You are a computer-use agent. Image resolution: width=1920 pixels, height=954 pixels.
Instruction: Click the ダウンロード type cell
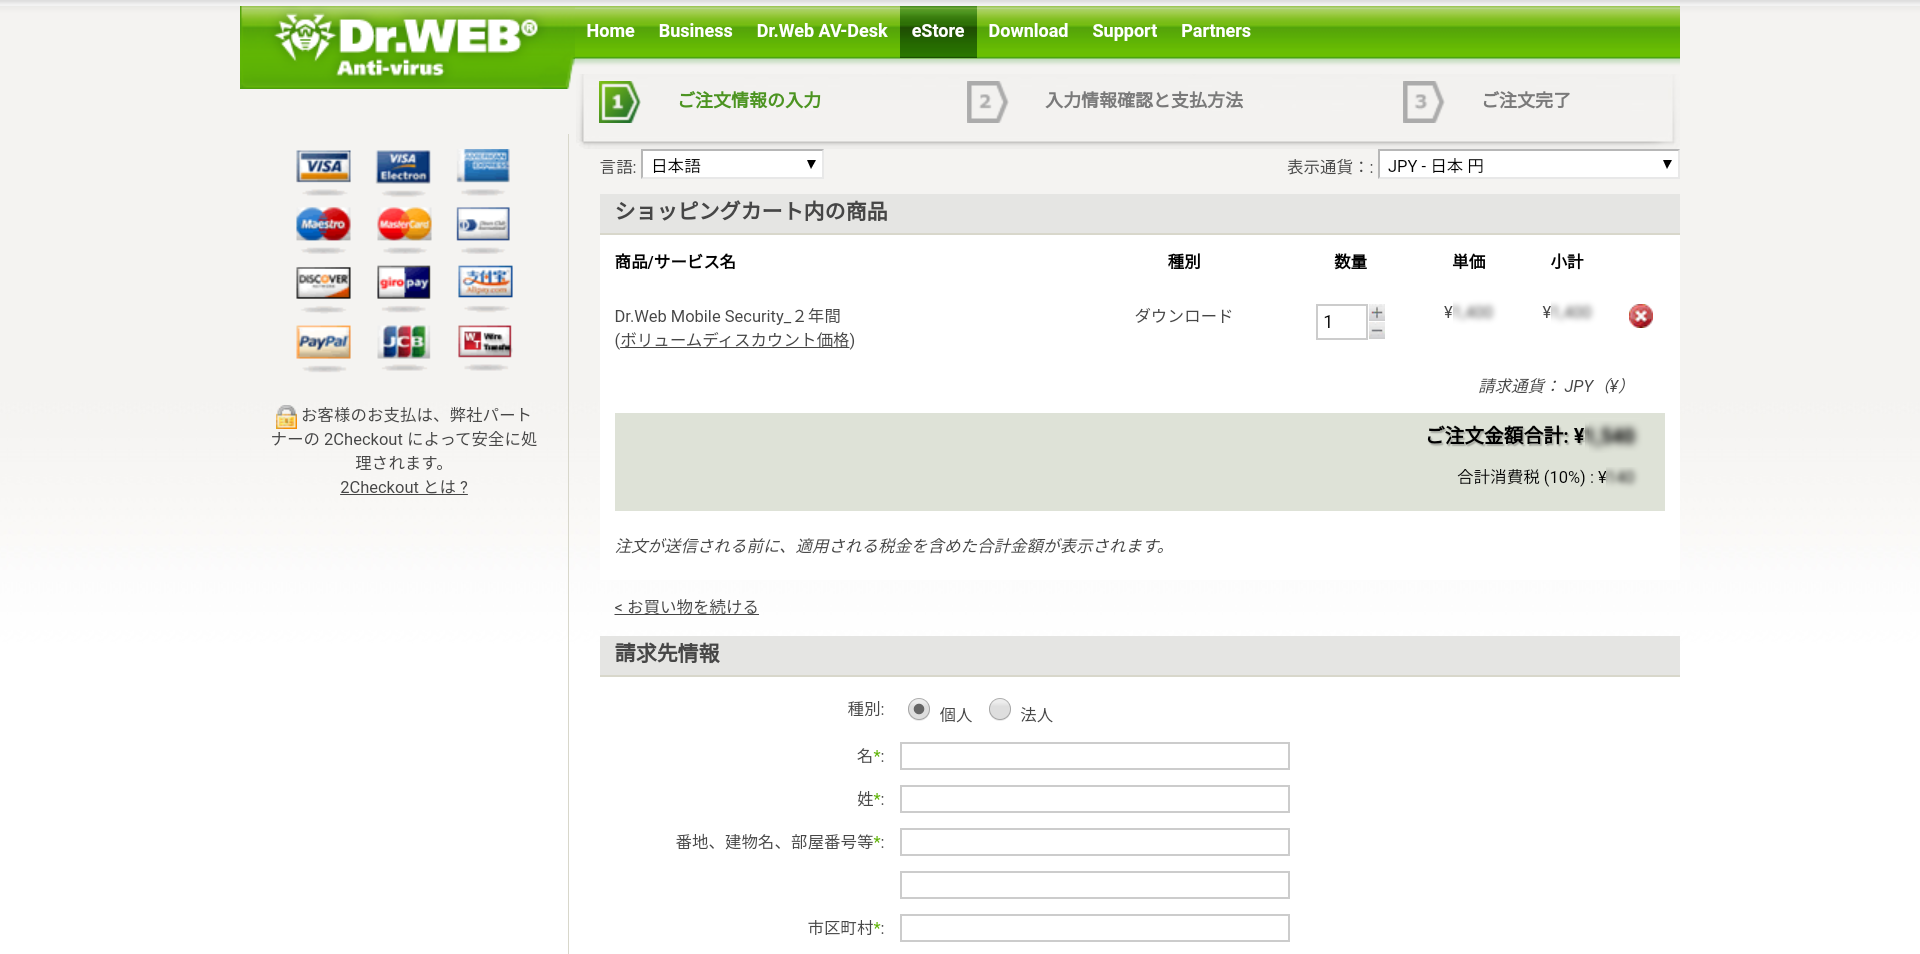pos(1183,316)
